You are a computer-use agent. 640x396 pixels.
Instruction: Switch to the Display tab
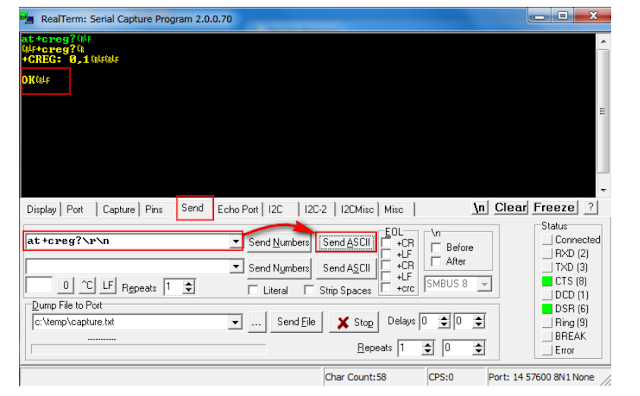pyautogui.click(x=41, y=209)
